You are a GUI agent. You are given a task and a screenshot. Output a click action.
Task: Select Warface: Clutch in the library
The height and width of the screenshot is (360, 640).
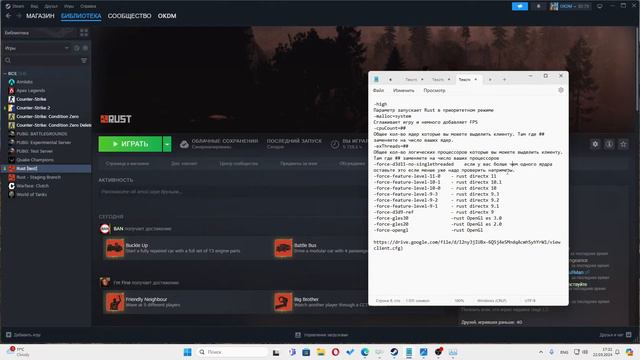click(x=32, y=186)
